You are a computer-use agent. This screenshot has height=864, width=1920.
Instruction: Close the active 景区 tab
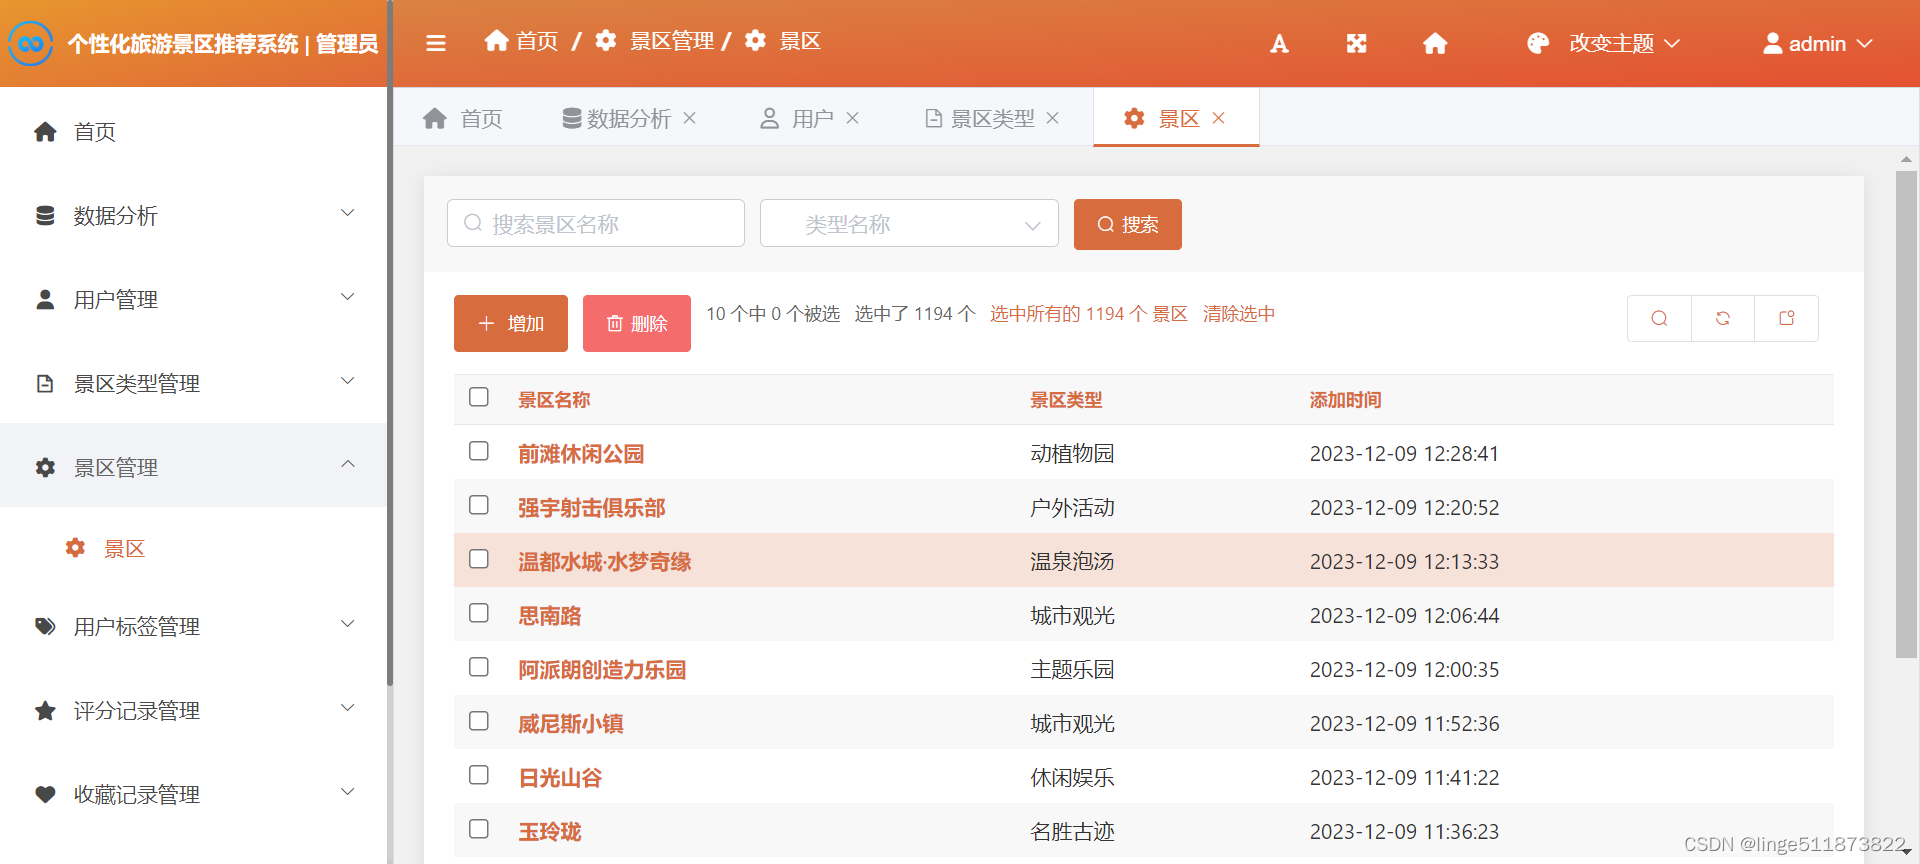(x=1219, y=118)
